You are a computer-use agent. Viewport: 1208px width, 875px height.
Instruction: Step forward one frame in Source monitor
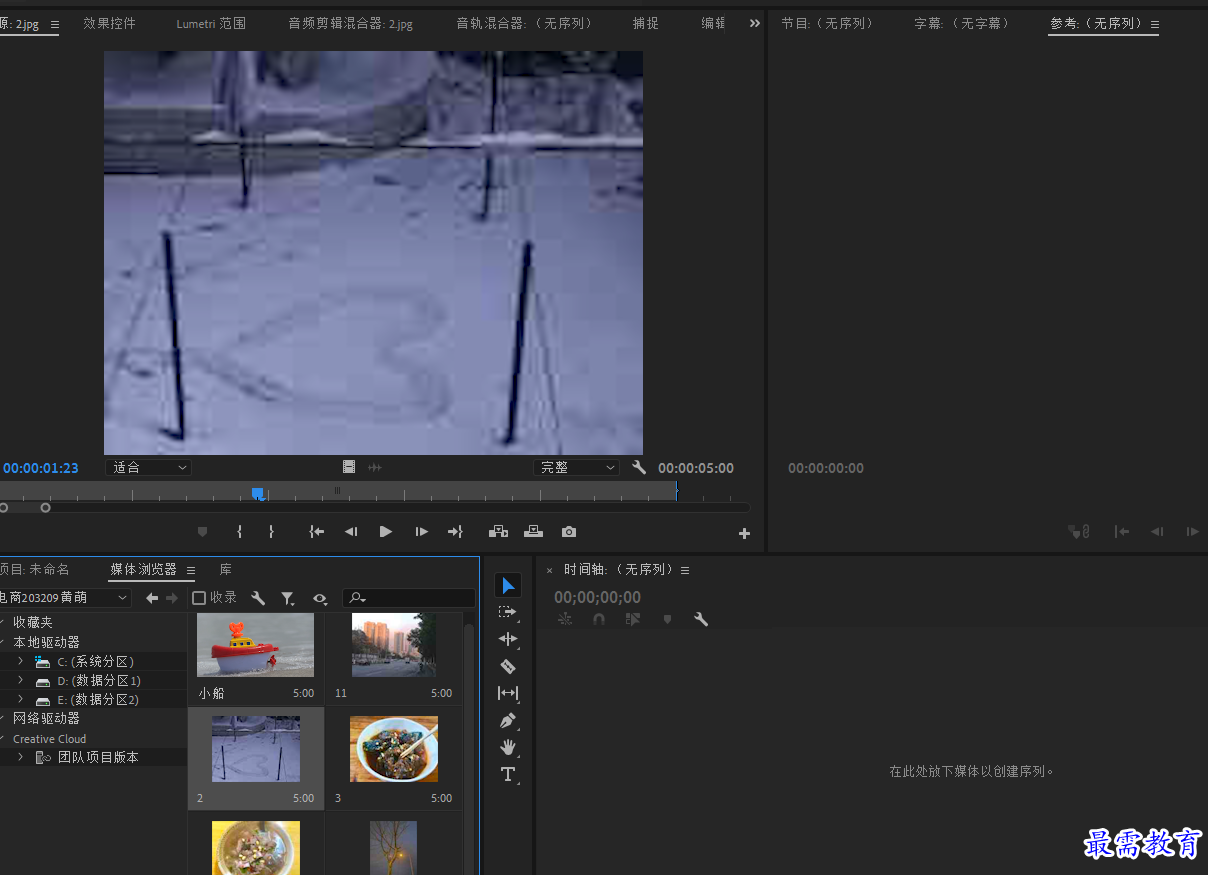pyautogui.click(x=422, y=532)
